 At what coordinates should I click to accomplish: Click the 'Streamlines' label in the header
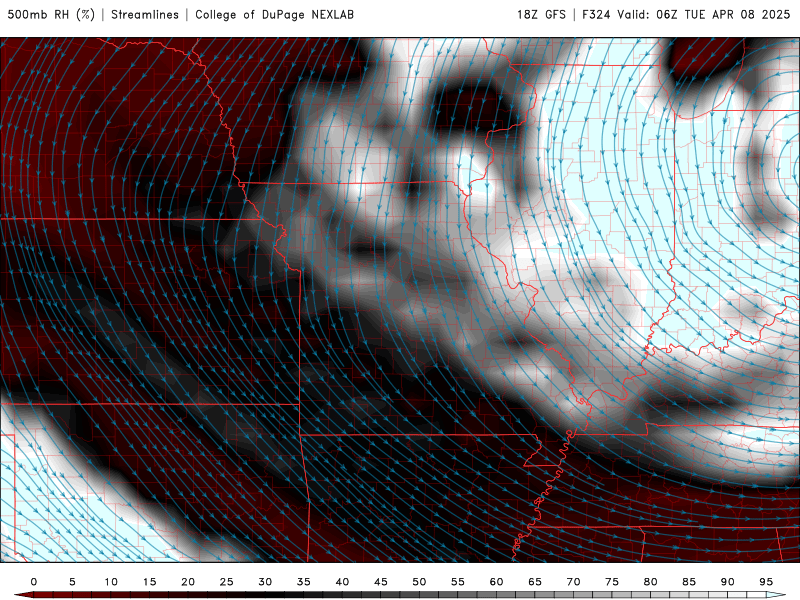[x=145, y=14]
